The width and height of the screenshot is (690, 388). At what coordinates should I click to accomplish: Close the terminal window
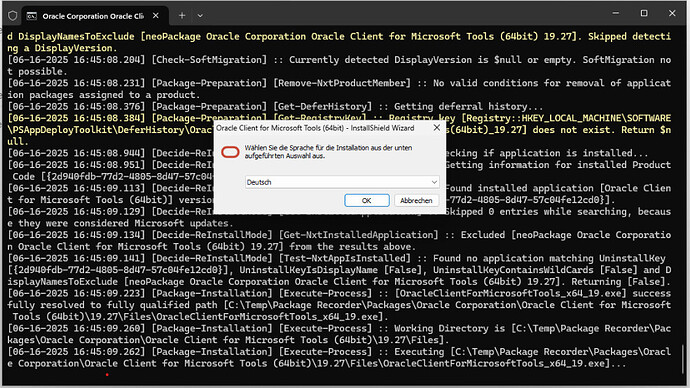point(672,13)
